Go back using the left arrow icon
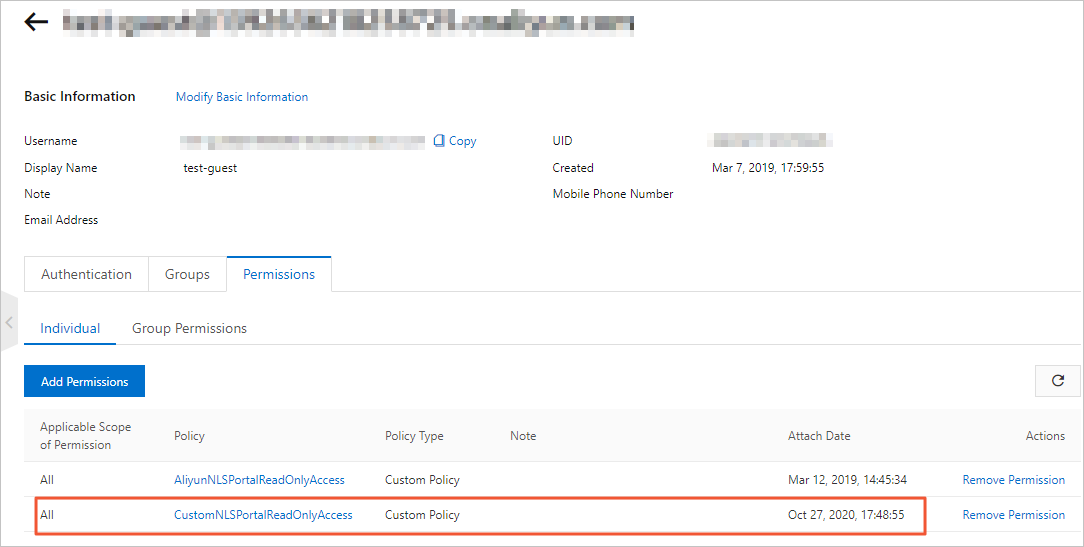The image size is (1084, 547). point(36,22)
